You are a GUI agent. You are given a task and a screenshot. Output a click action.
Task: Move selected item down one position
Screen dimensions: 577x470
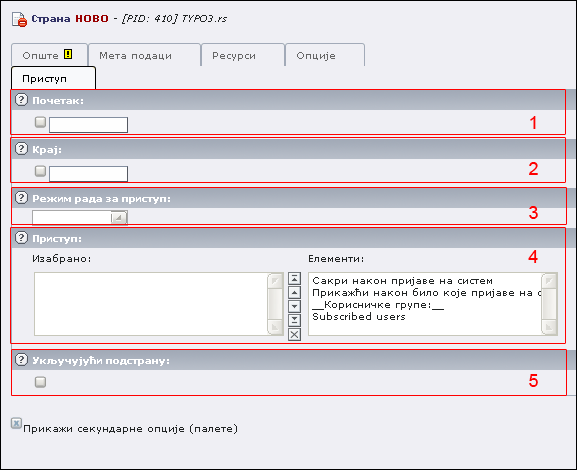coord(294,306)
